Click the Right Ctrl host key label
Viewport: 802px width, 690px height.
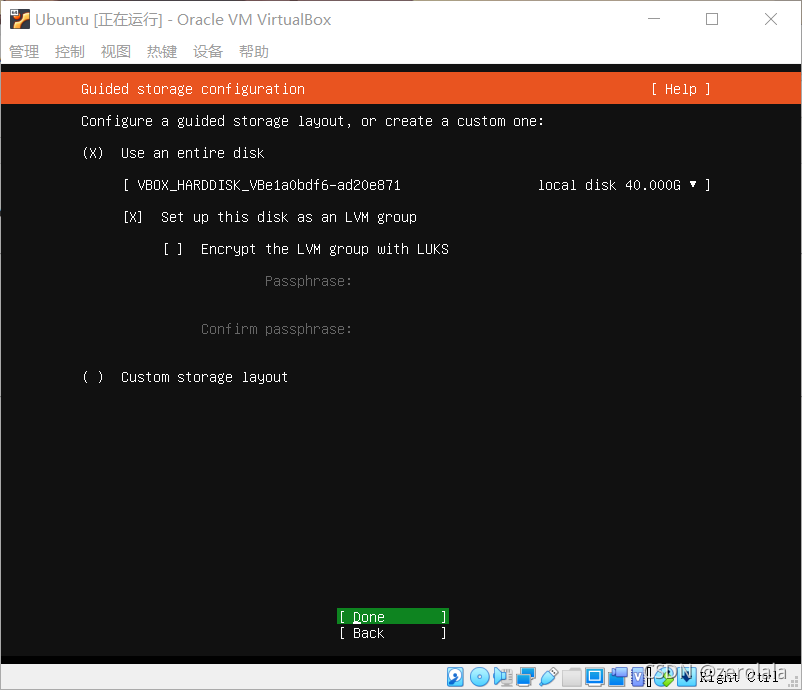pyautogui.click(x=739, y=677)
